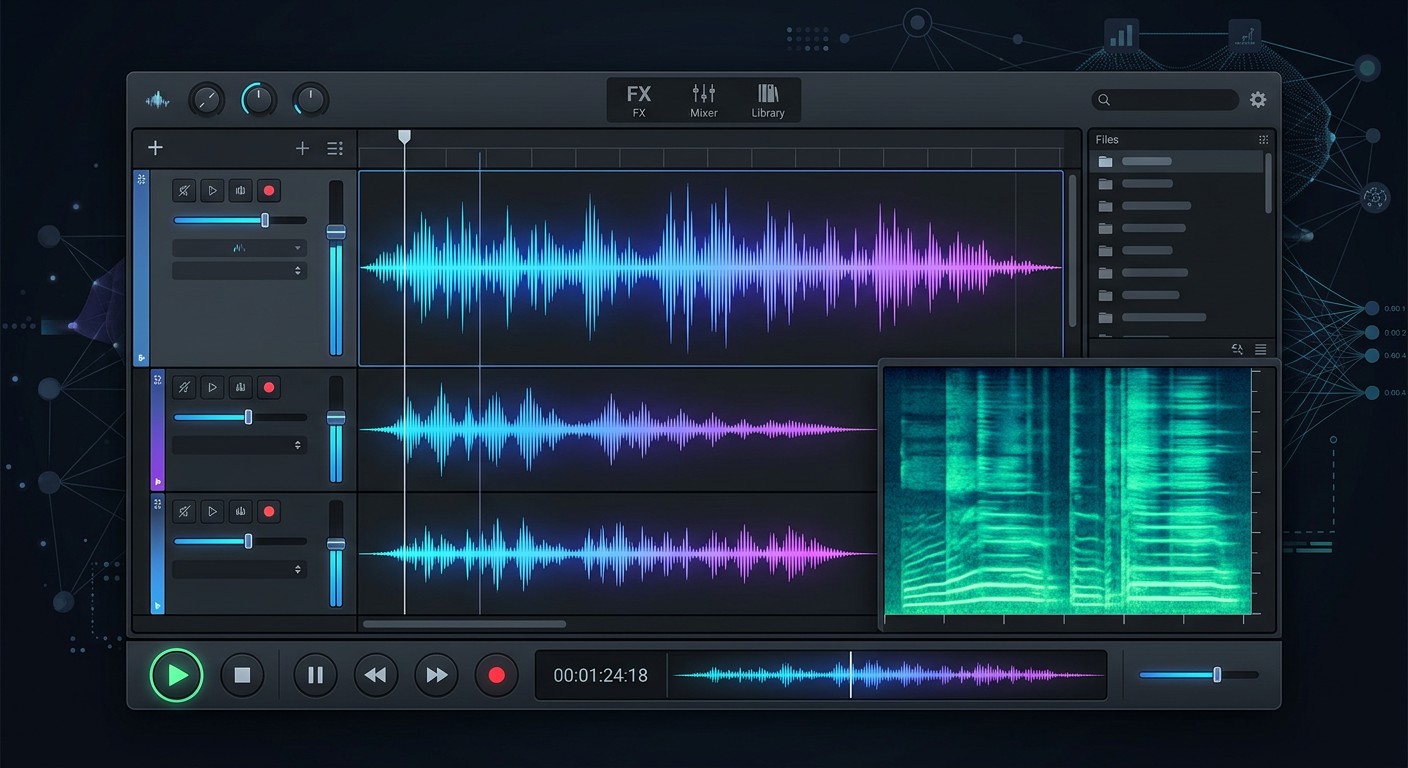Open the bottom track's stepper selector
Viewport: 1408px width, 768px height.
tap(240, 569)
